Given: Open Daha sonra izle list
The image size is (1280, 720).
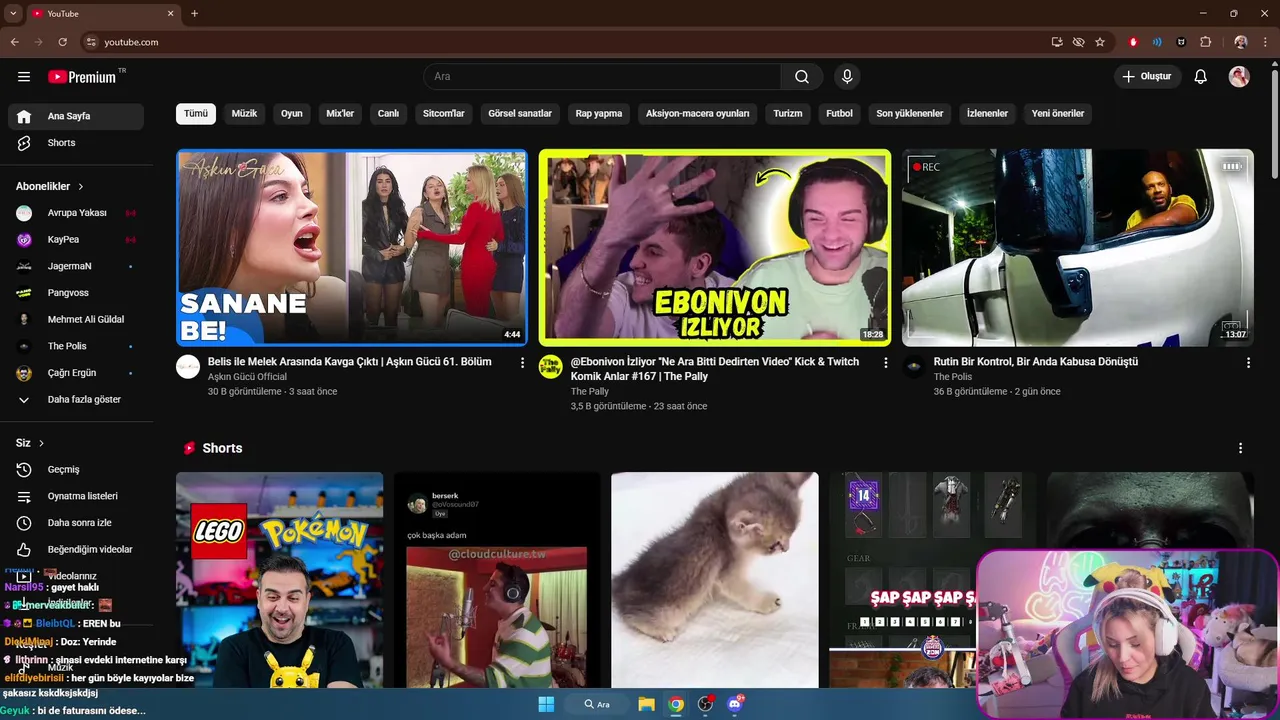Looking at the screenshot, I should (76, 522).
